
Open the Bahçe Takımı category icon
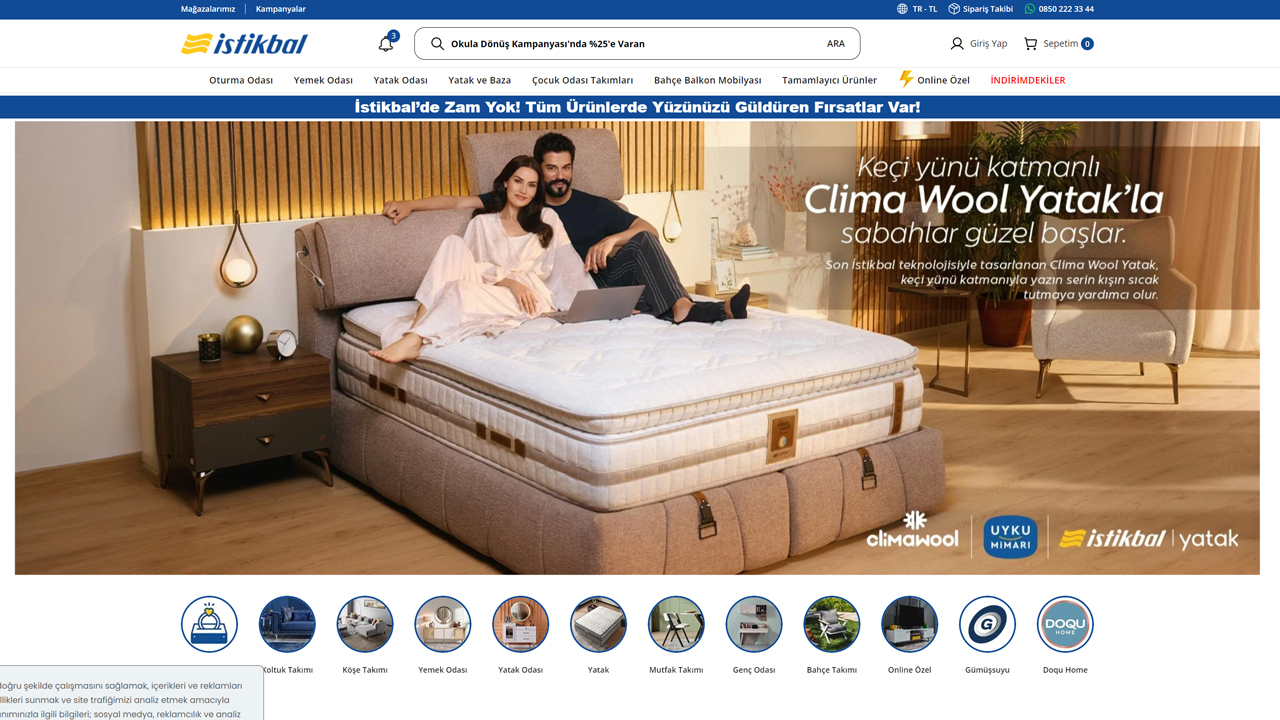832,624
